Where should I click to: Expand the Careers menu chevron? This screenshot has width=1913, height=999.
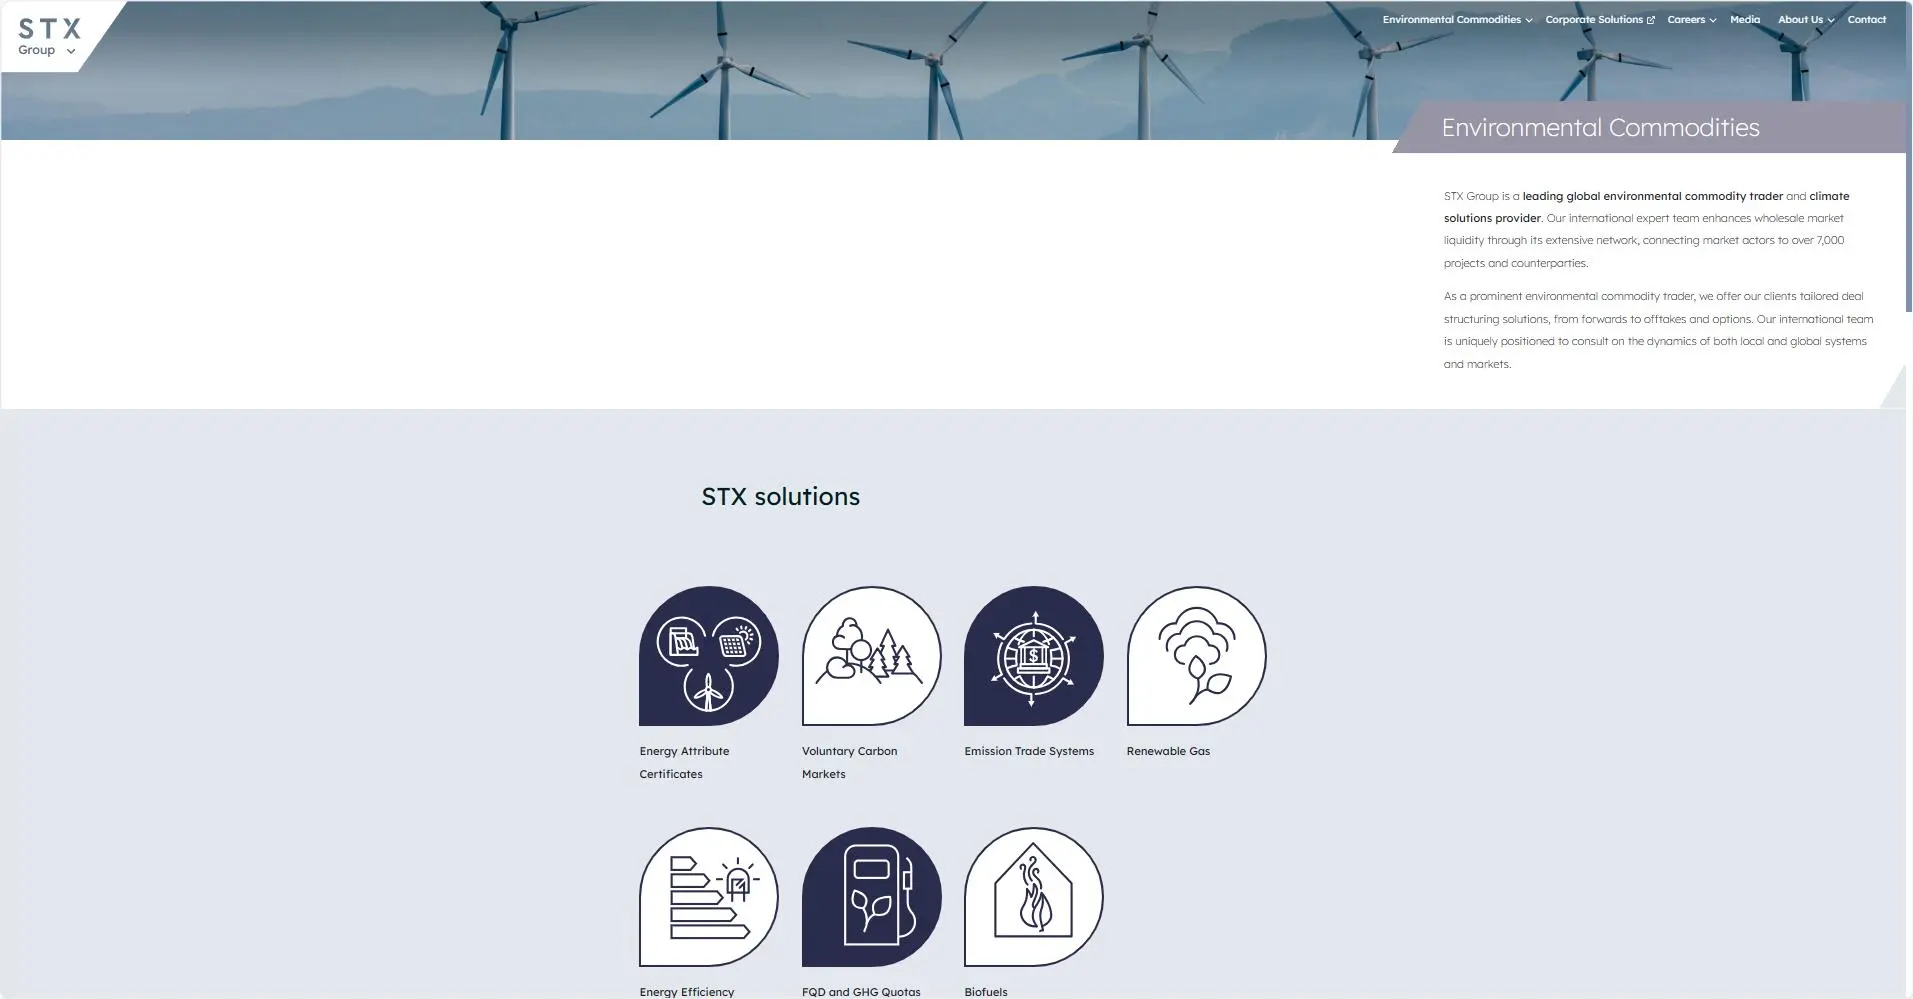point(1713,20)
